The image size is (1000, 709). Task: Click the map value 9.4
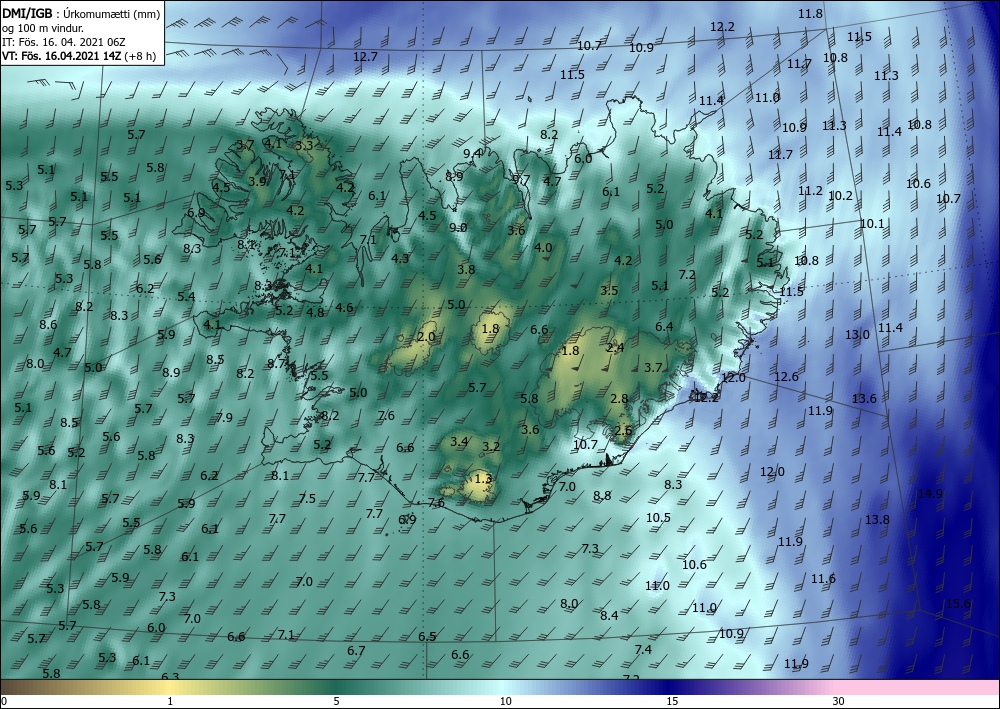coord(472,153)
